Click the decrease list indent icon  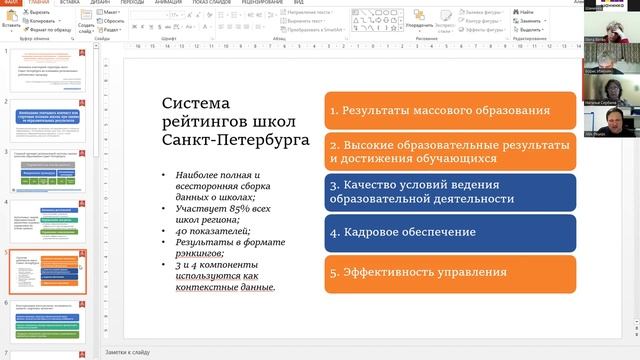(x=250, y=15)
